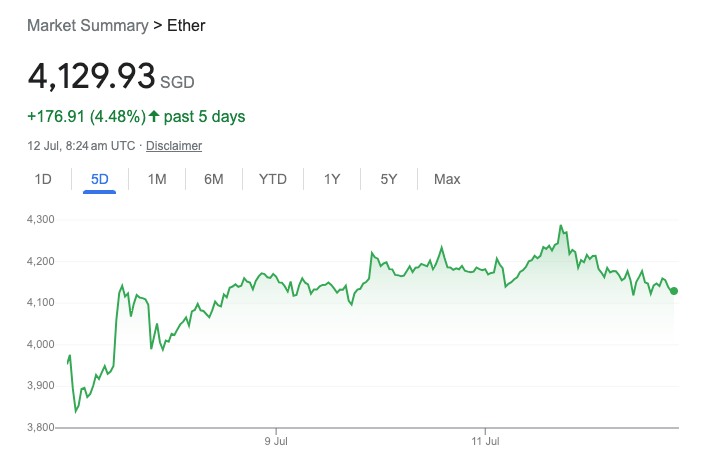View the 1Y price history
This screenshot has width=704, height=451.
tap(332, 180)
